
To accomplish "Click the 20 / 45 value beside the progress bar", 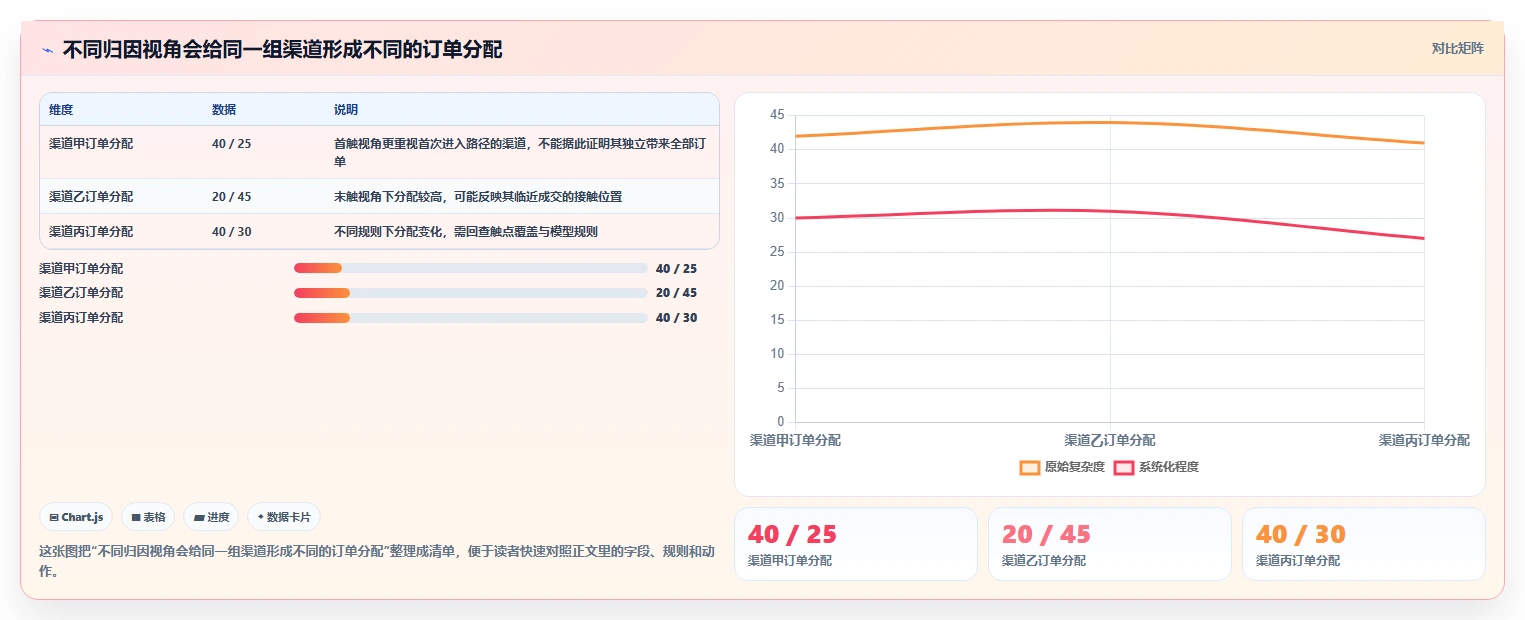I will pyautogui.click(x=677, y=293).
